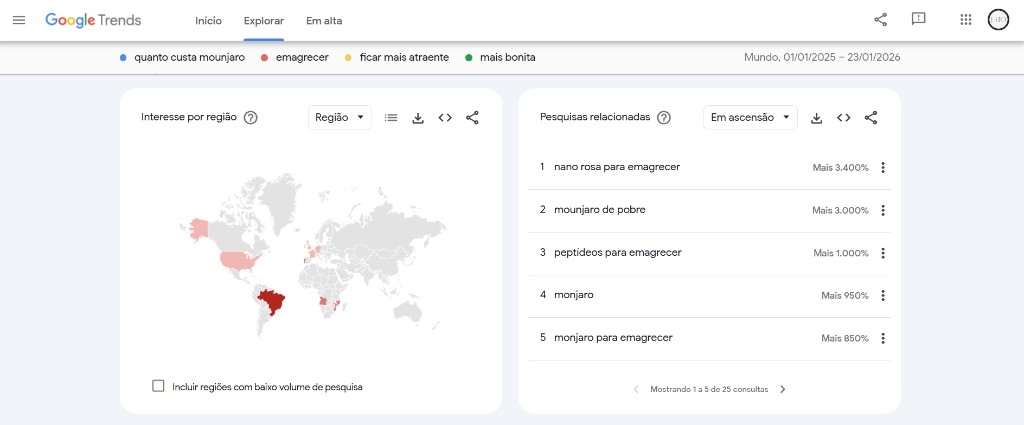The image size is (1024, 425).
Task: Embed the Pesquisas relacionadas widget
Action: (844, 118)
